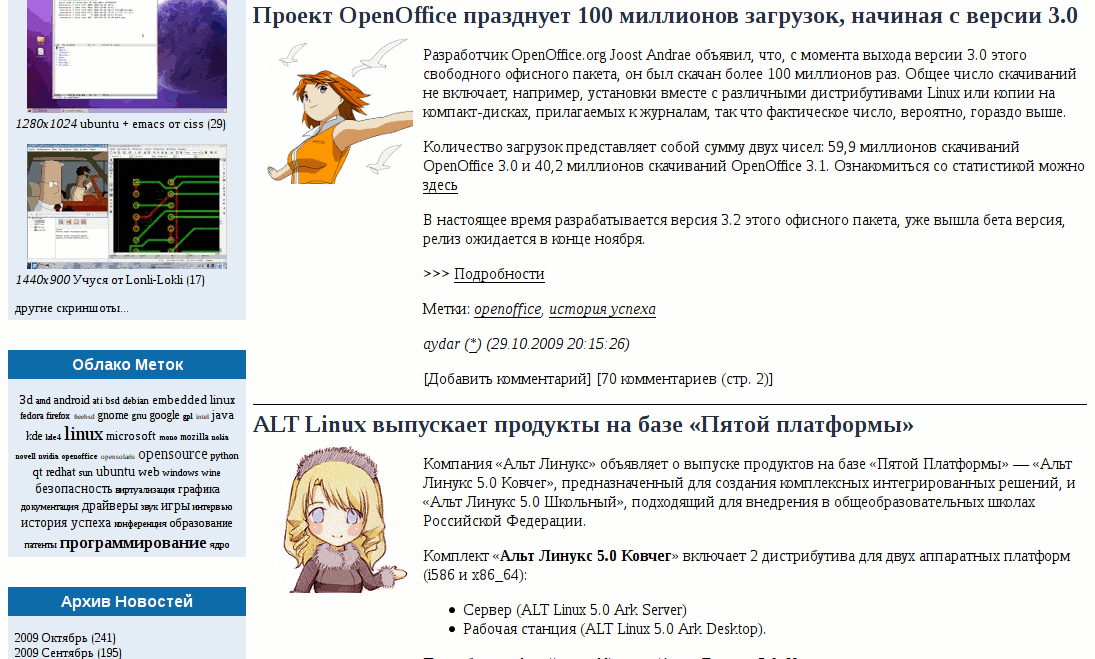Open «другие скриншоты...» link

coord(72,308)
